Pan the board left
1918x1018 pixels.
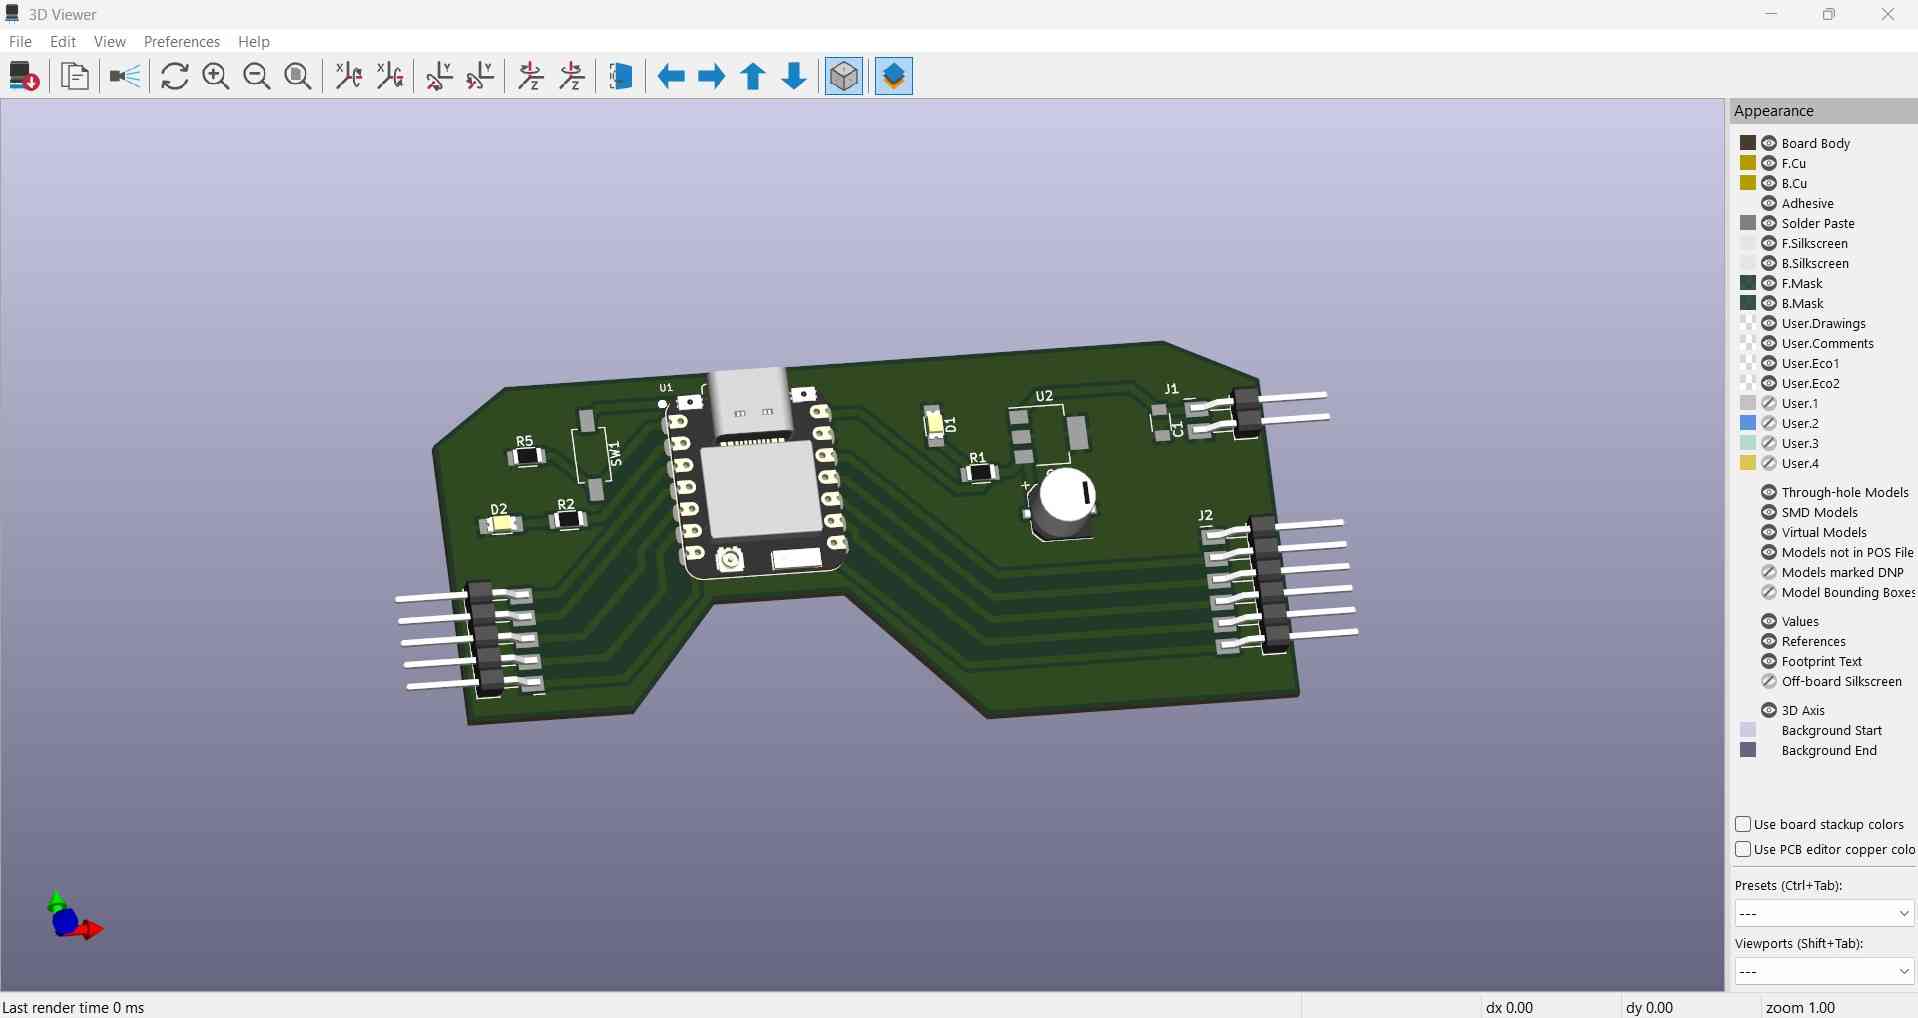[671, 76]
